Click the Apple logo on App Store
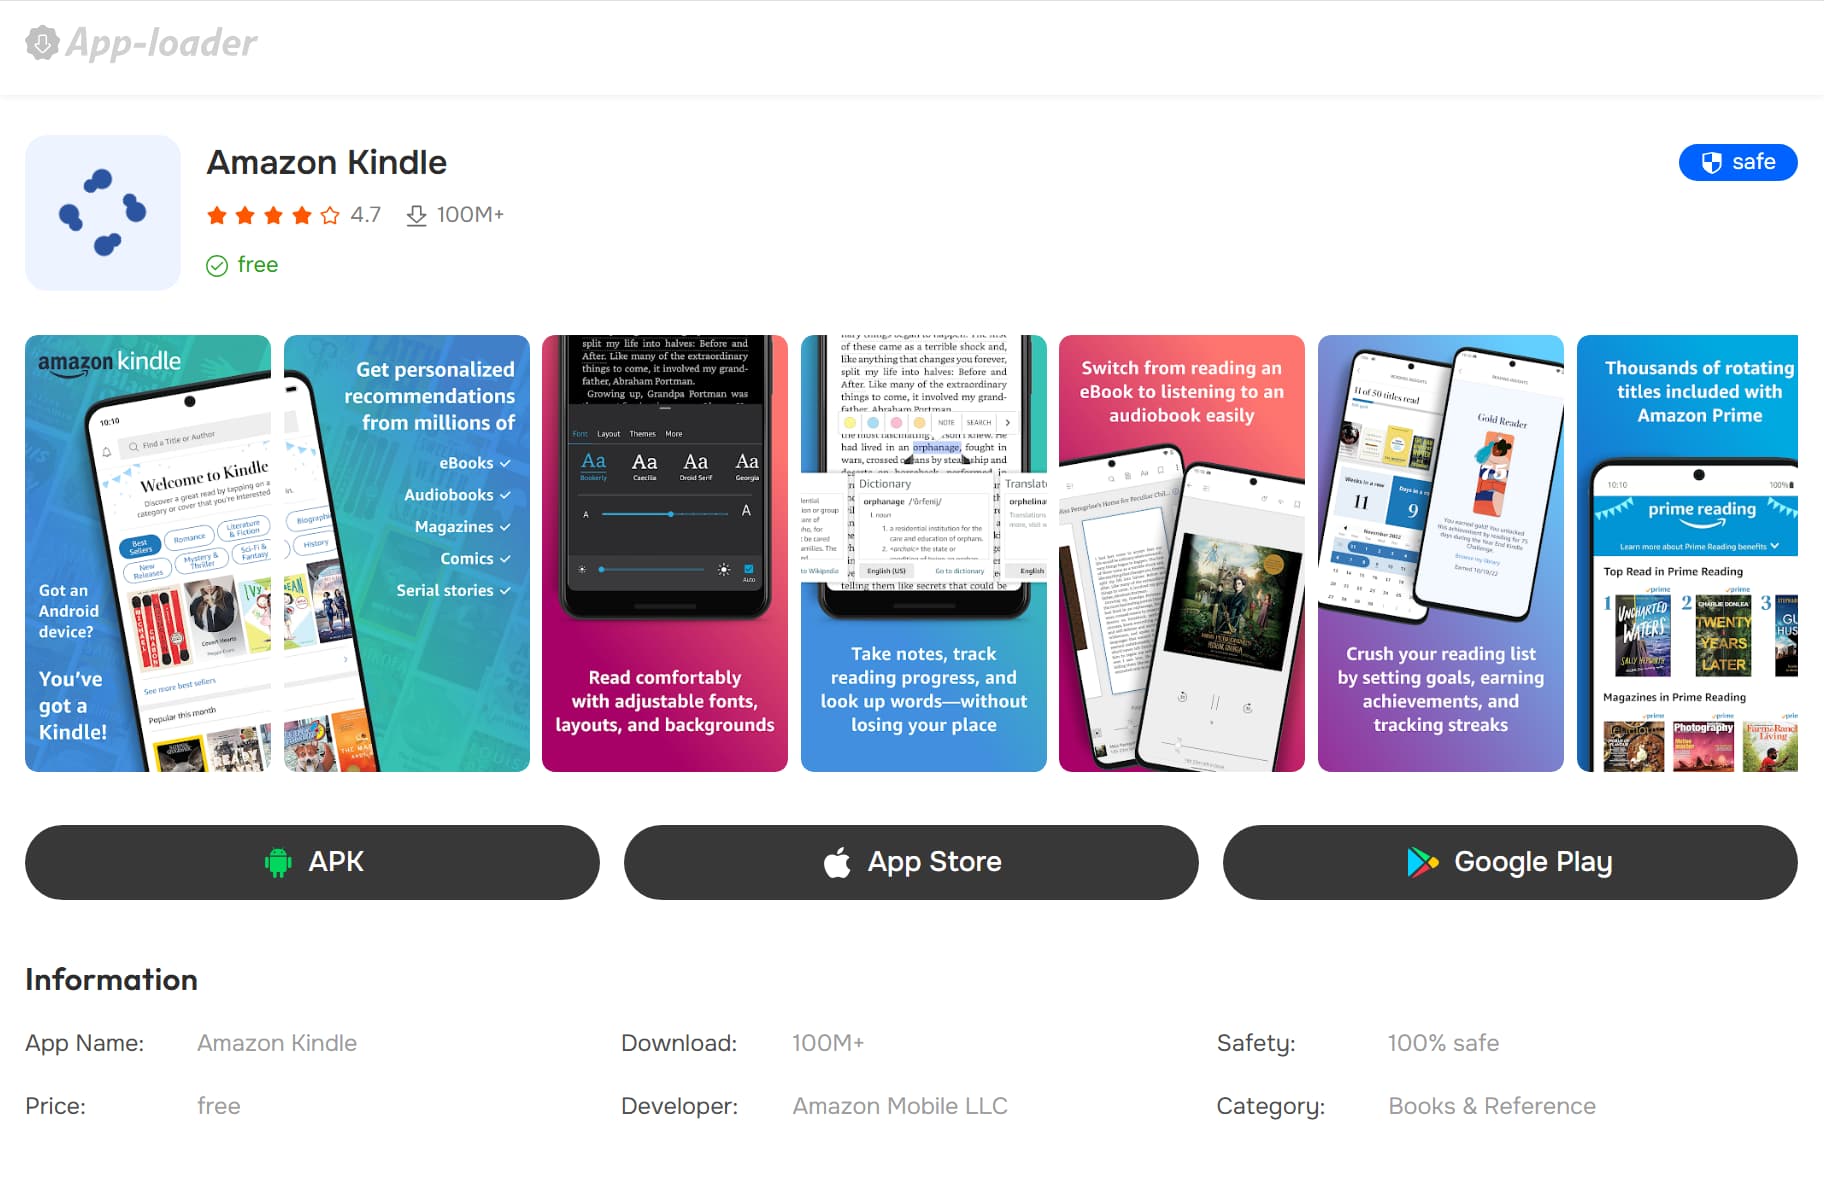1824x1198 pixels. (x=837, y=862)
